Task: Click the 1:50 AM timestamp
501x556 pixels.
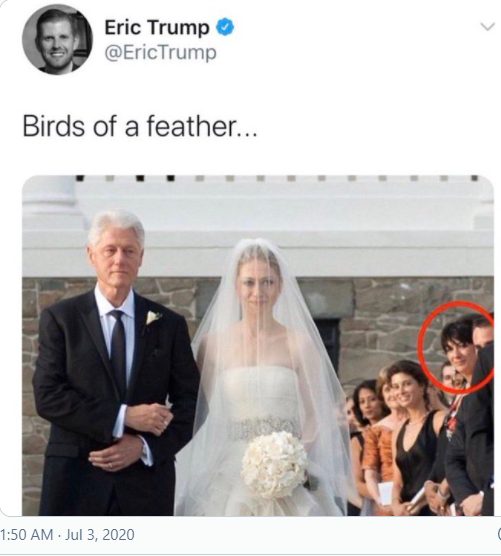Action: (x=27, y=534)
